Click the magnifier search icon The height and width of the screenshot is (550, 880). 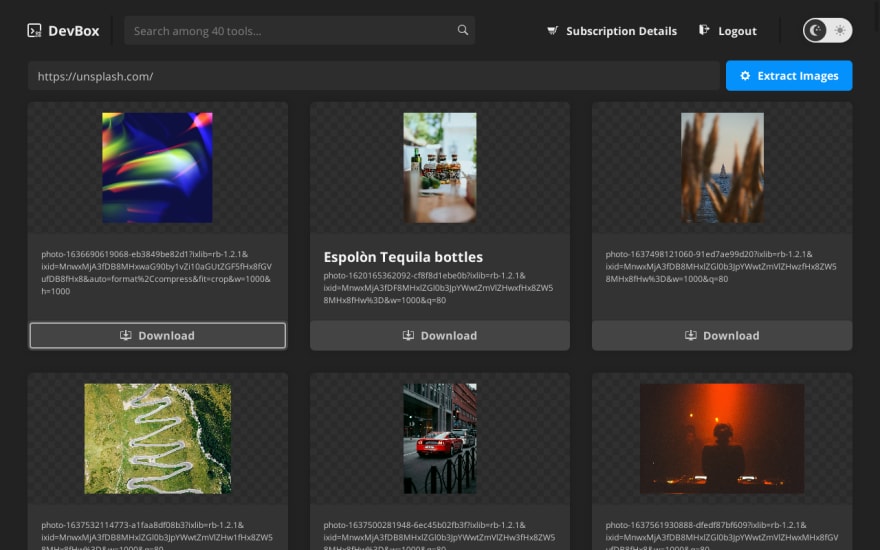(462, 30)
